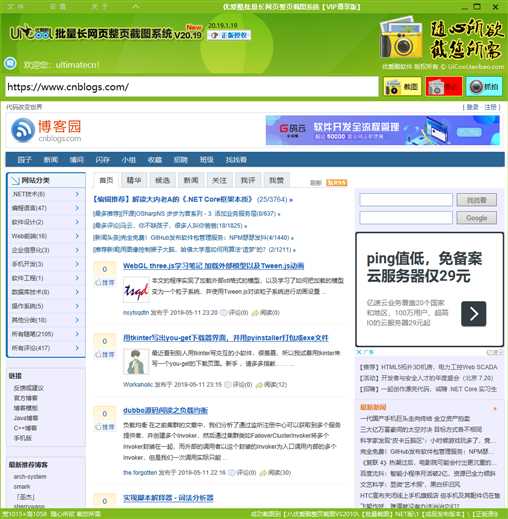Click 推荐 under the tkinter you-get post
The width and height of the screenshot is (508, 519).
[105, 355]
